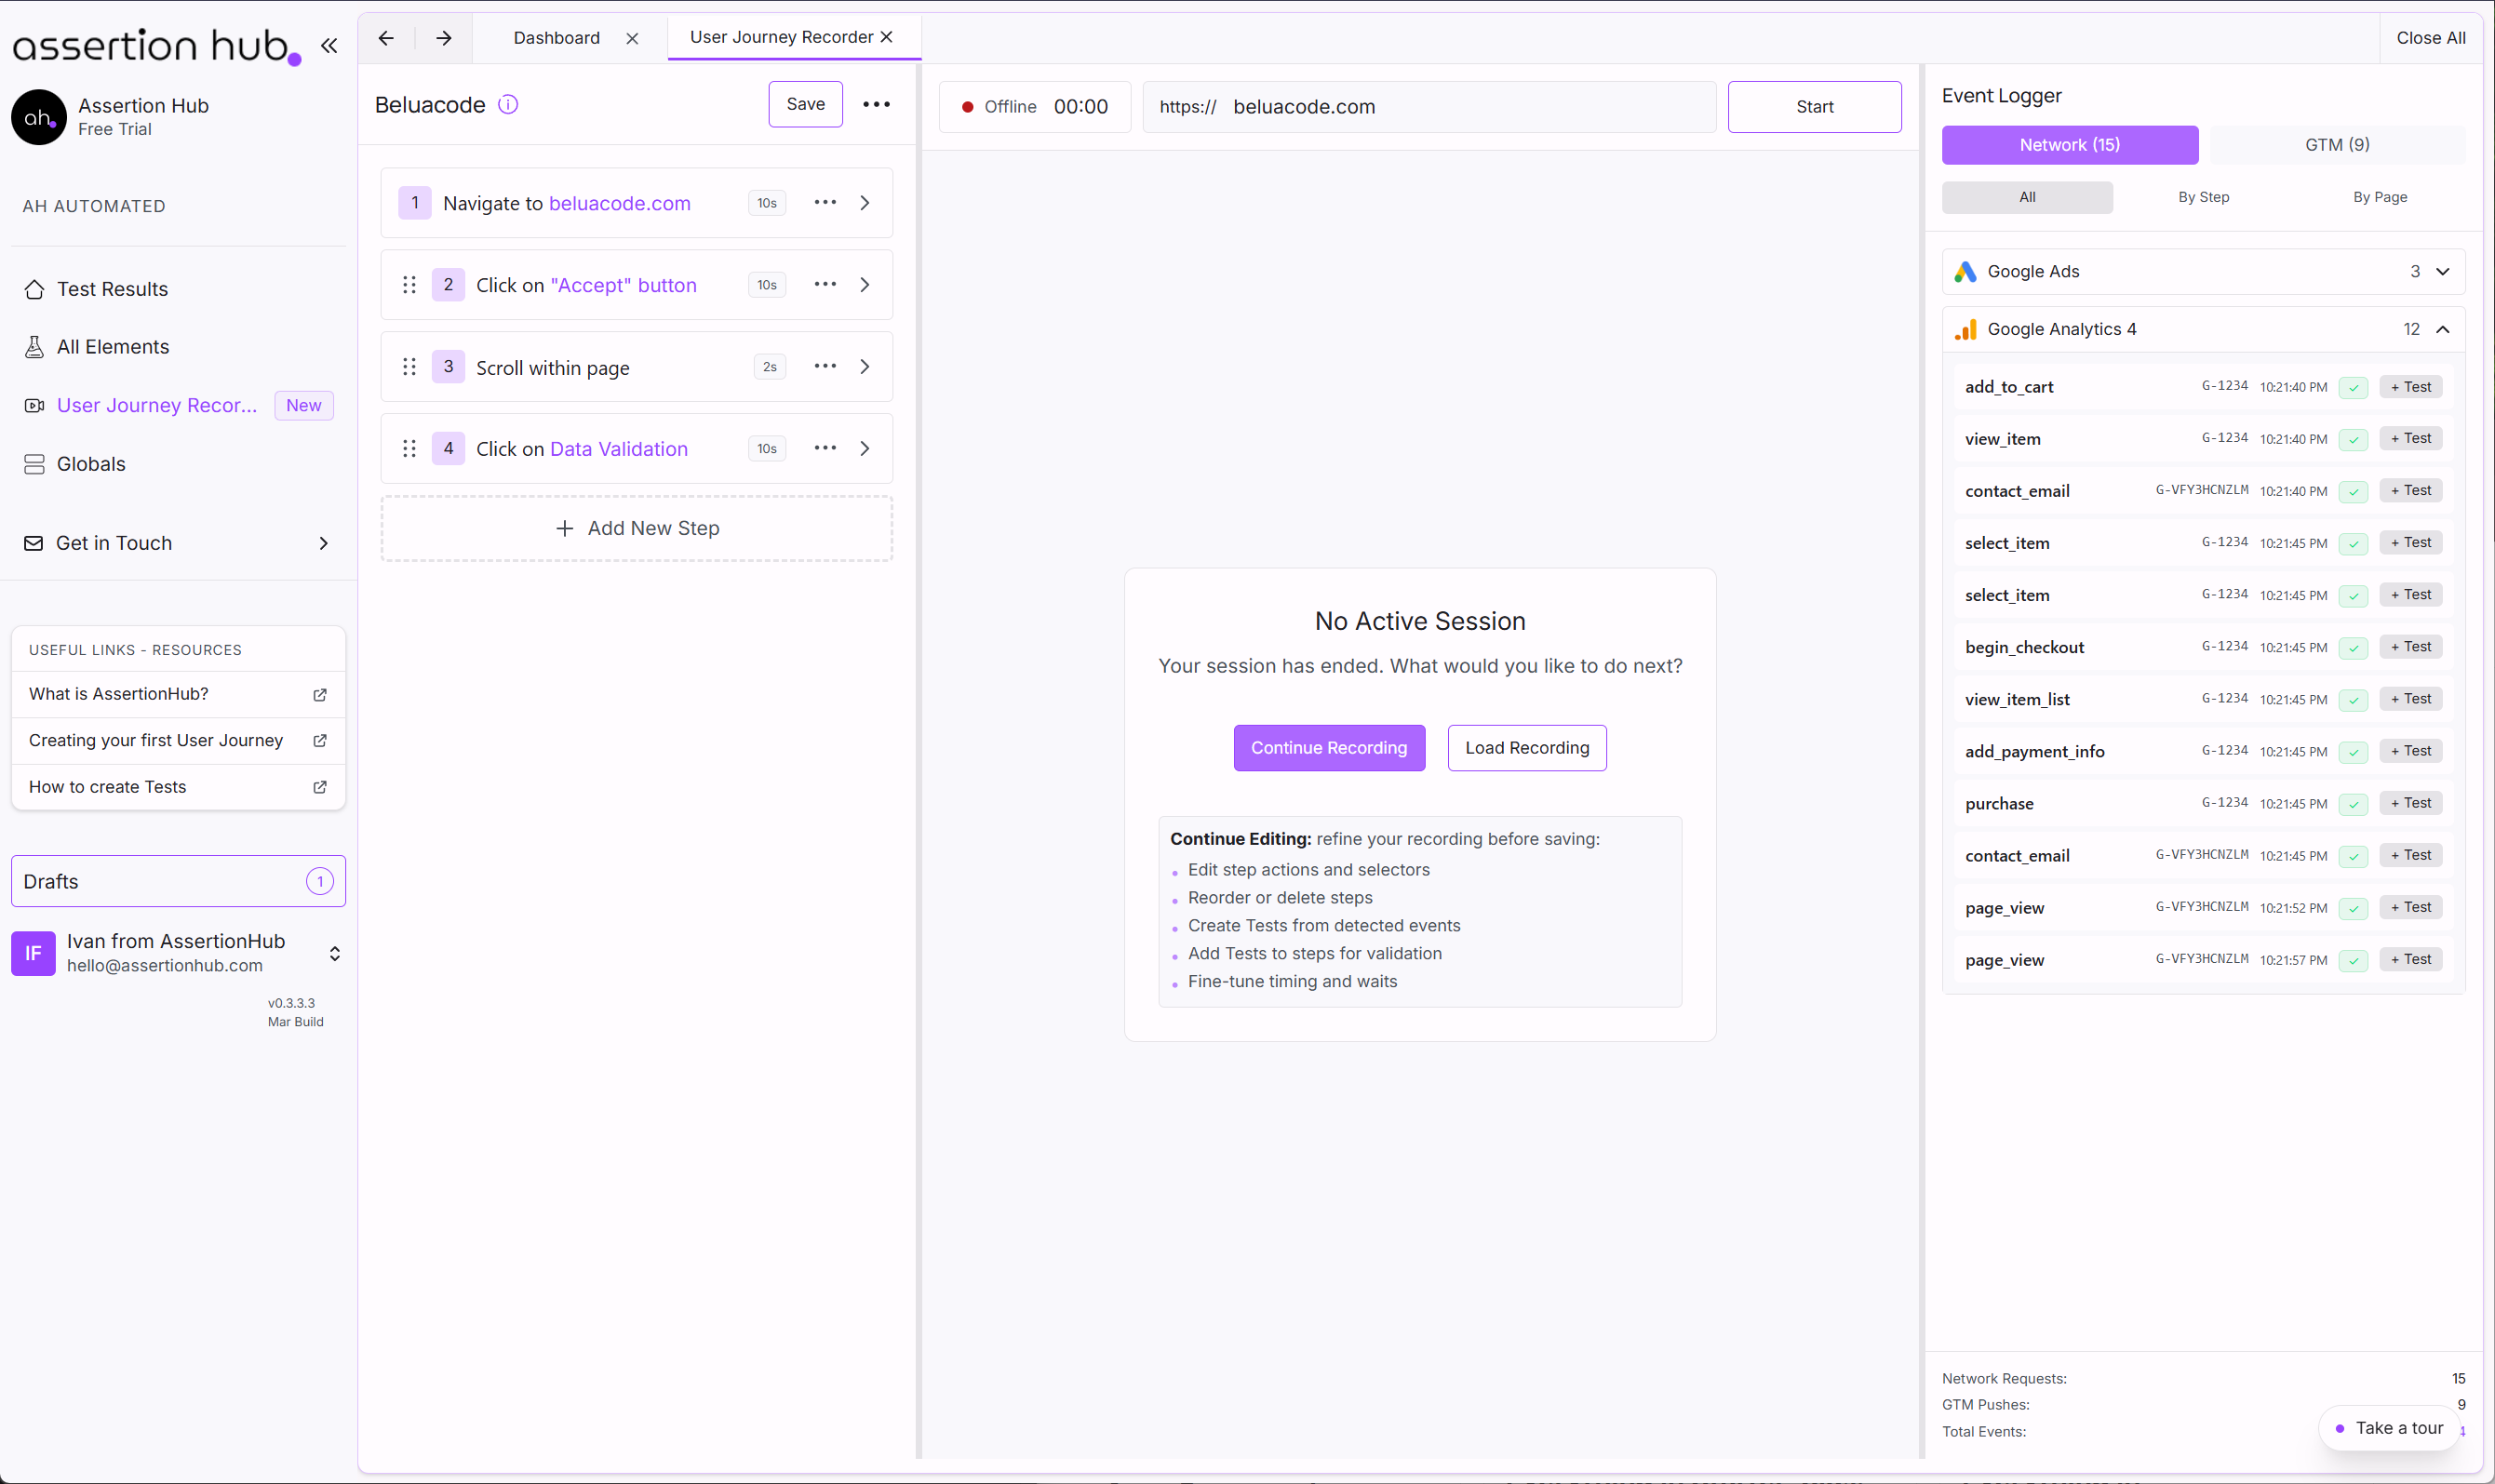Select the By Step filter
The width and height of the screenshot is (2495, 1484).
tap(2203, 197)
